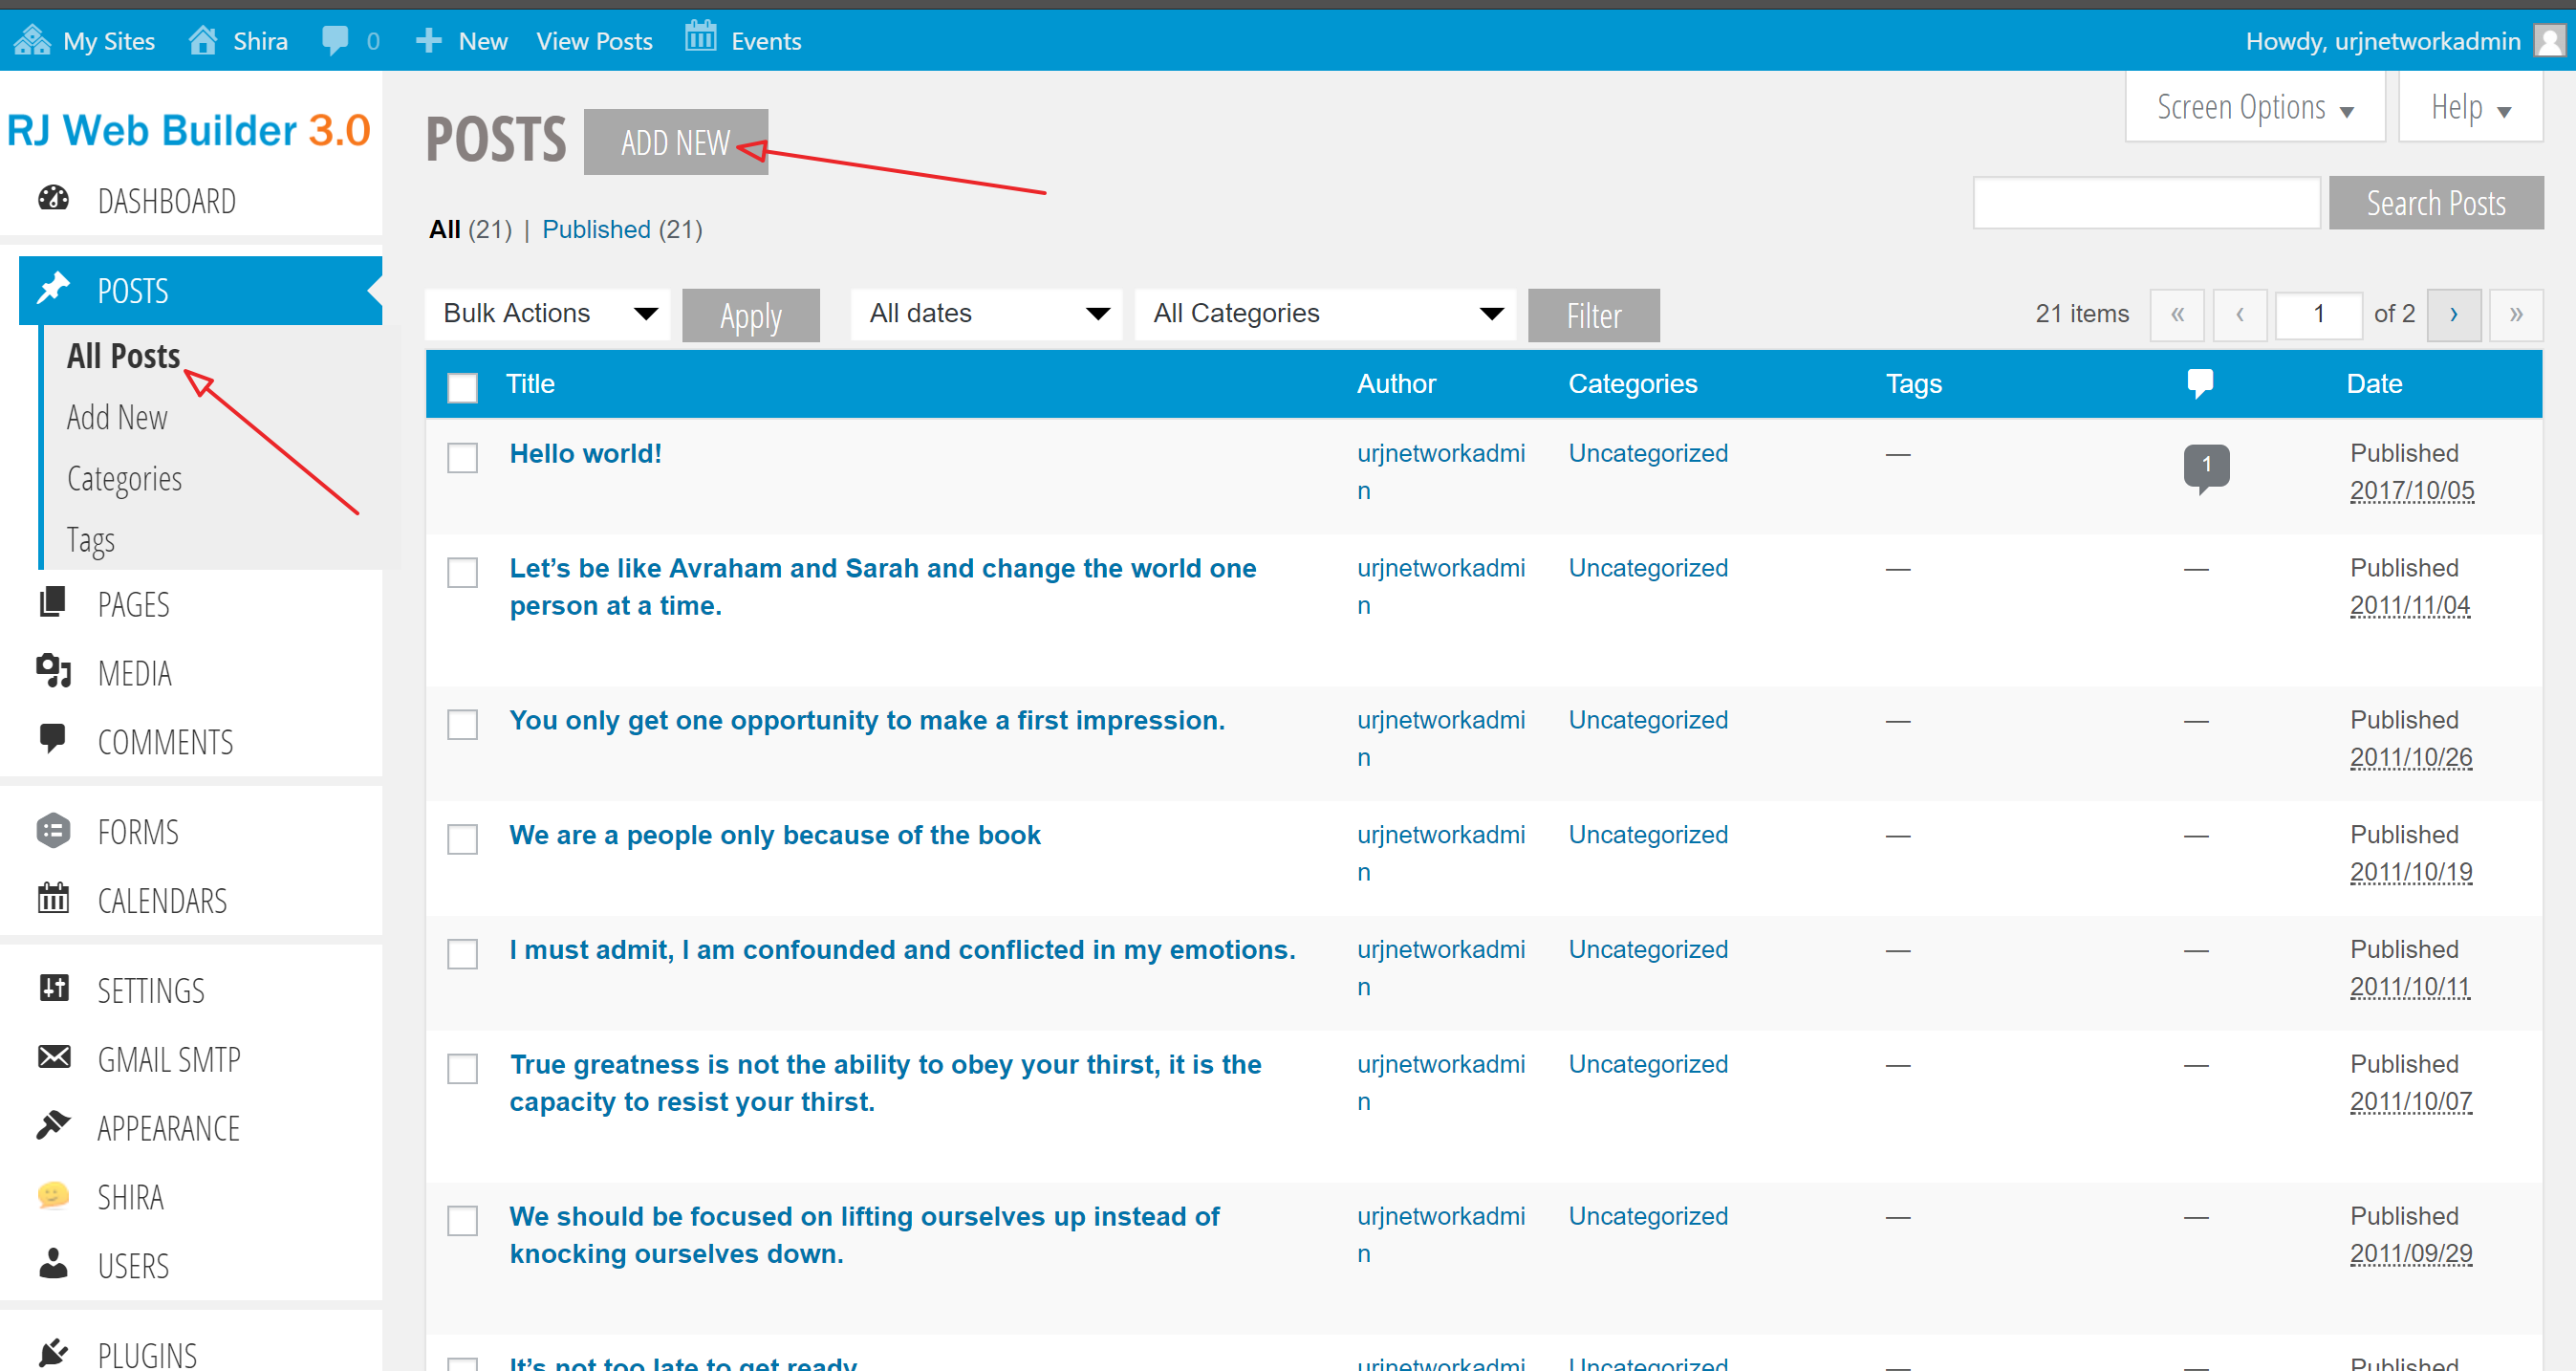Click the Gmail SMTP envelope icon
Screen dimensions: 2576x1371
coord(53,1057)
